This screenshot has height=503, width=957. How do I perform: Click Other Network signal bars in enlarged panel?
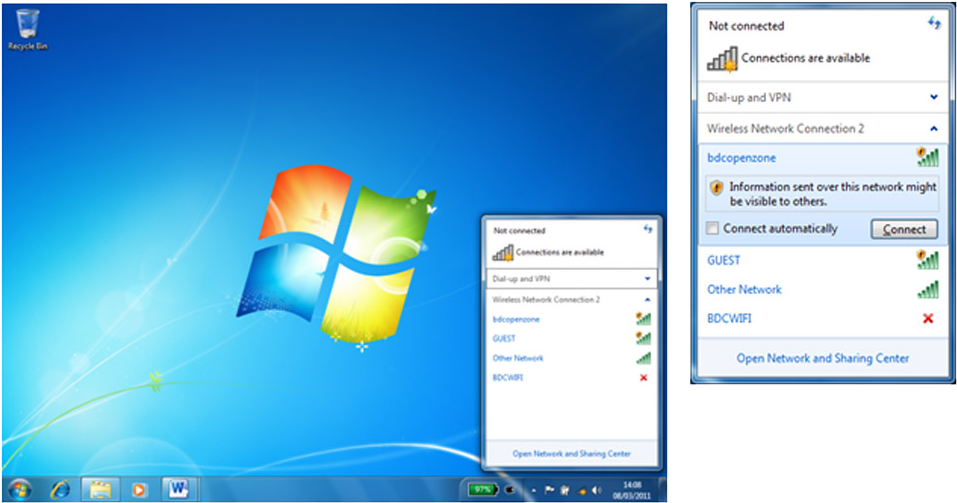pos(928,289)
